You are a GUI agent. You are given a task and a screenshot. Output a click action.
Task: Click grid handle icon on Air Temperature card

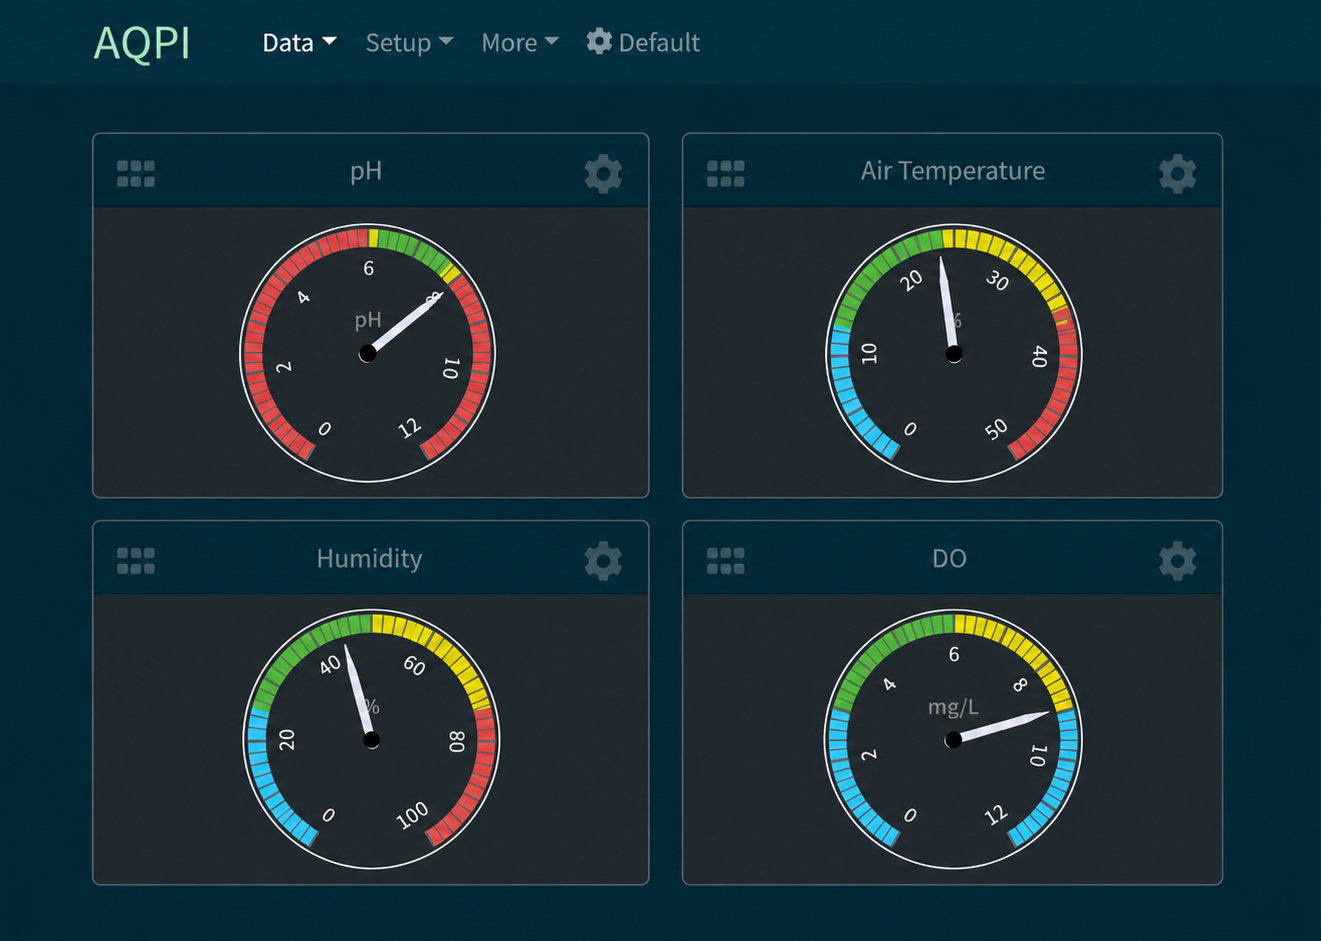726,174
